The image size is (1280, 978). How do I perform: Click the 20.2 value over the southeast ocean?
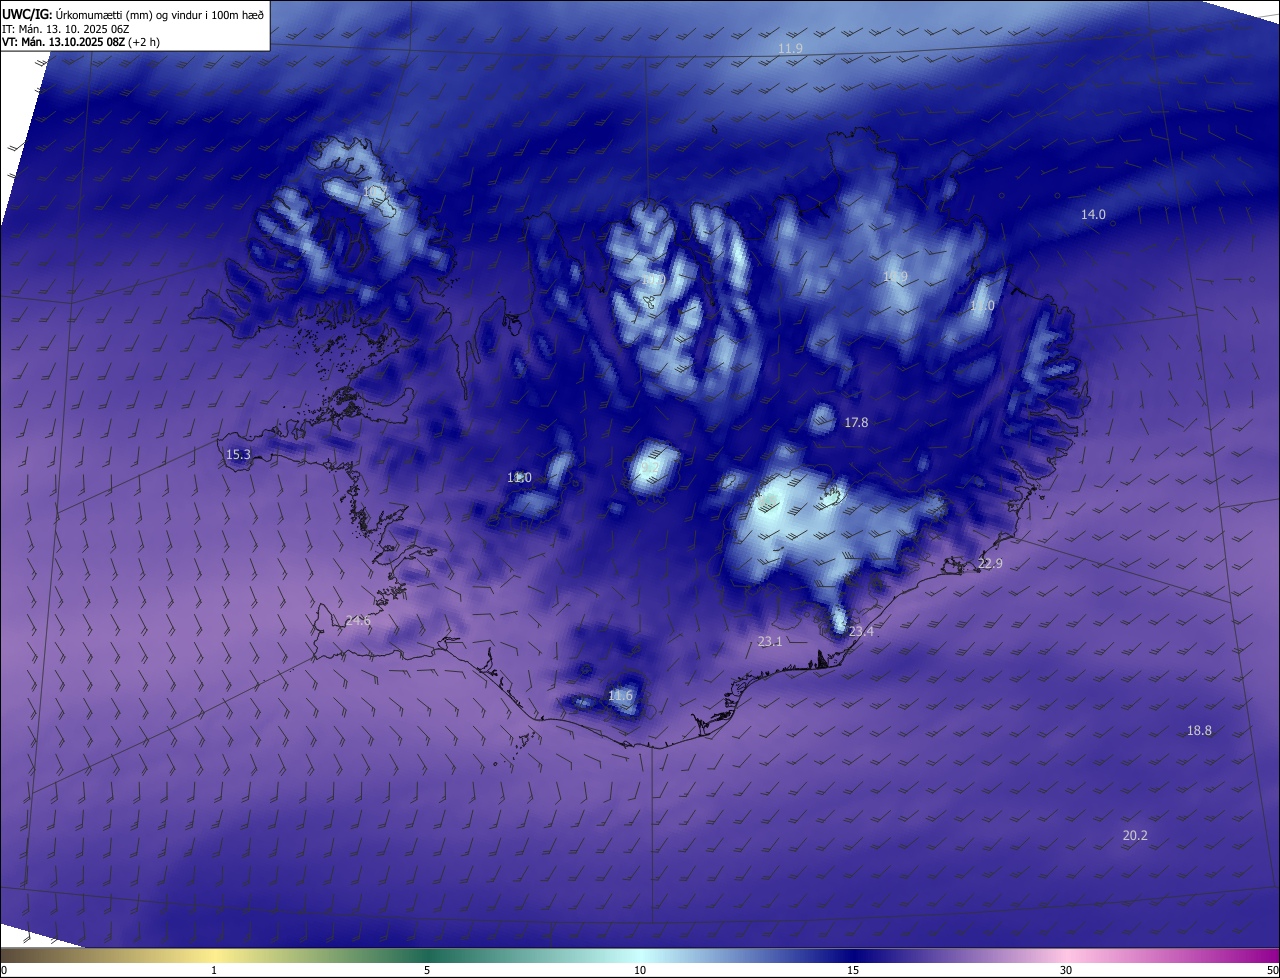coord(1135,836)
